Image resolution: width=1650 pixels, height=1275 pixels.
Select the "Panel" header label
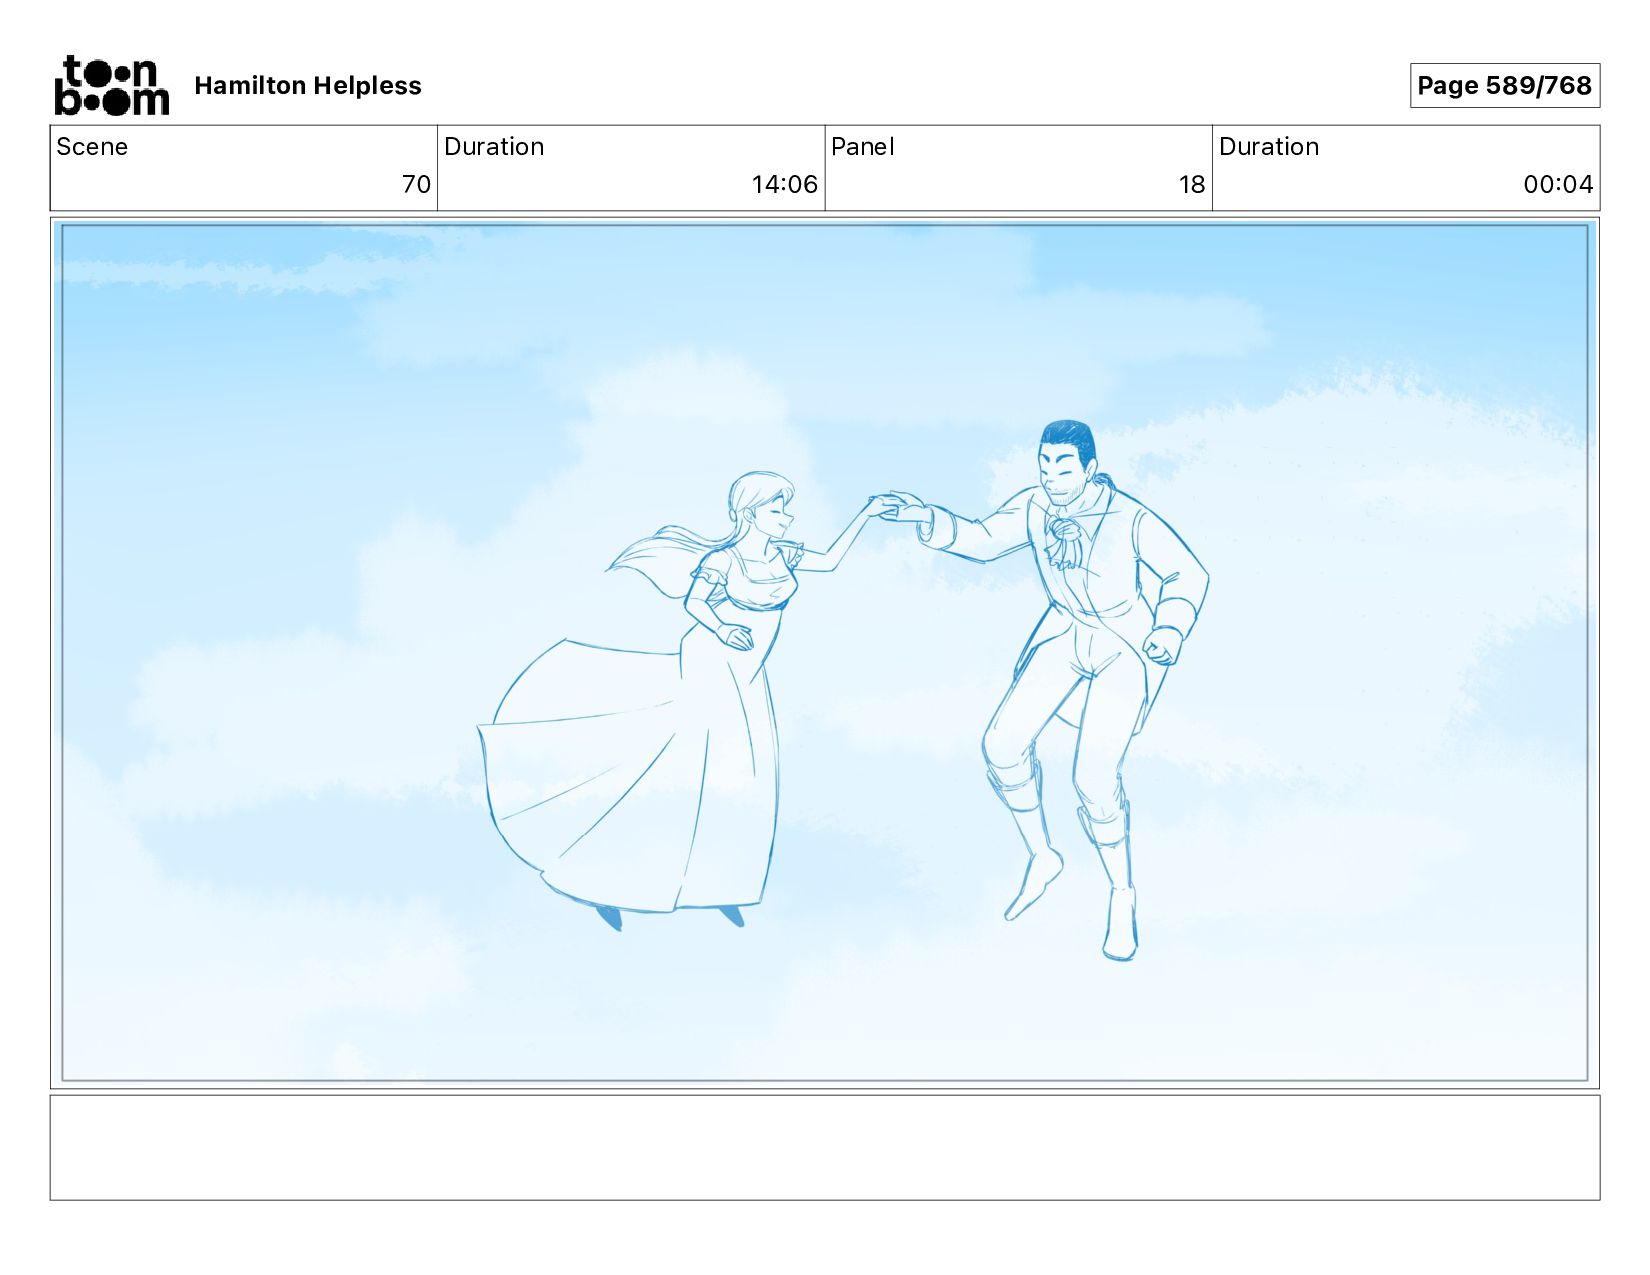tap(863, 147)
